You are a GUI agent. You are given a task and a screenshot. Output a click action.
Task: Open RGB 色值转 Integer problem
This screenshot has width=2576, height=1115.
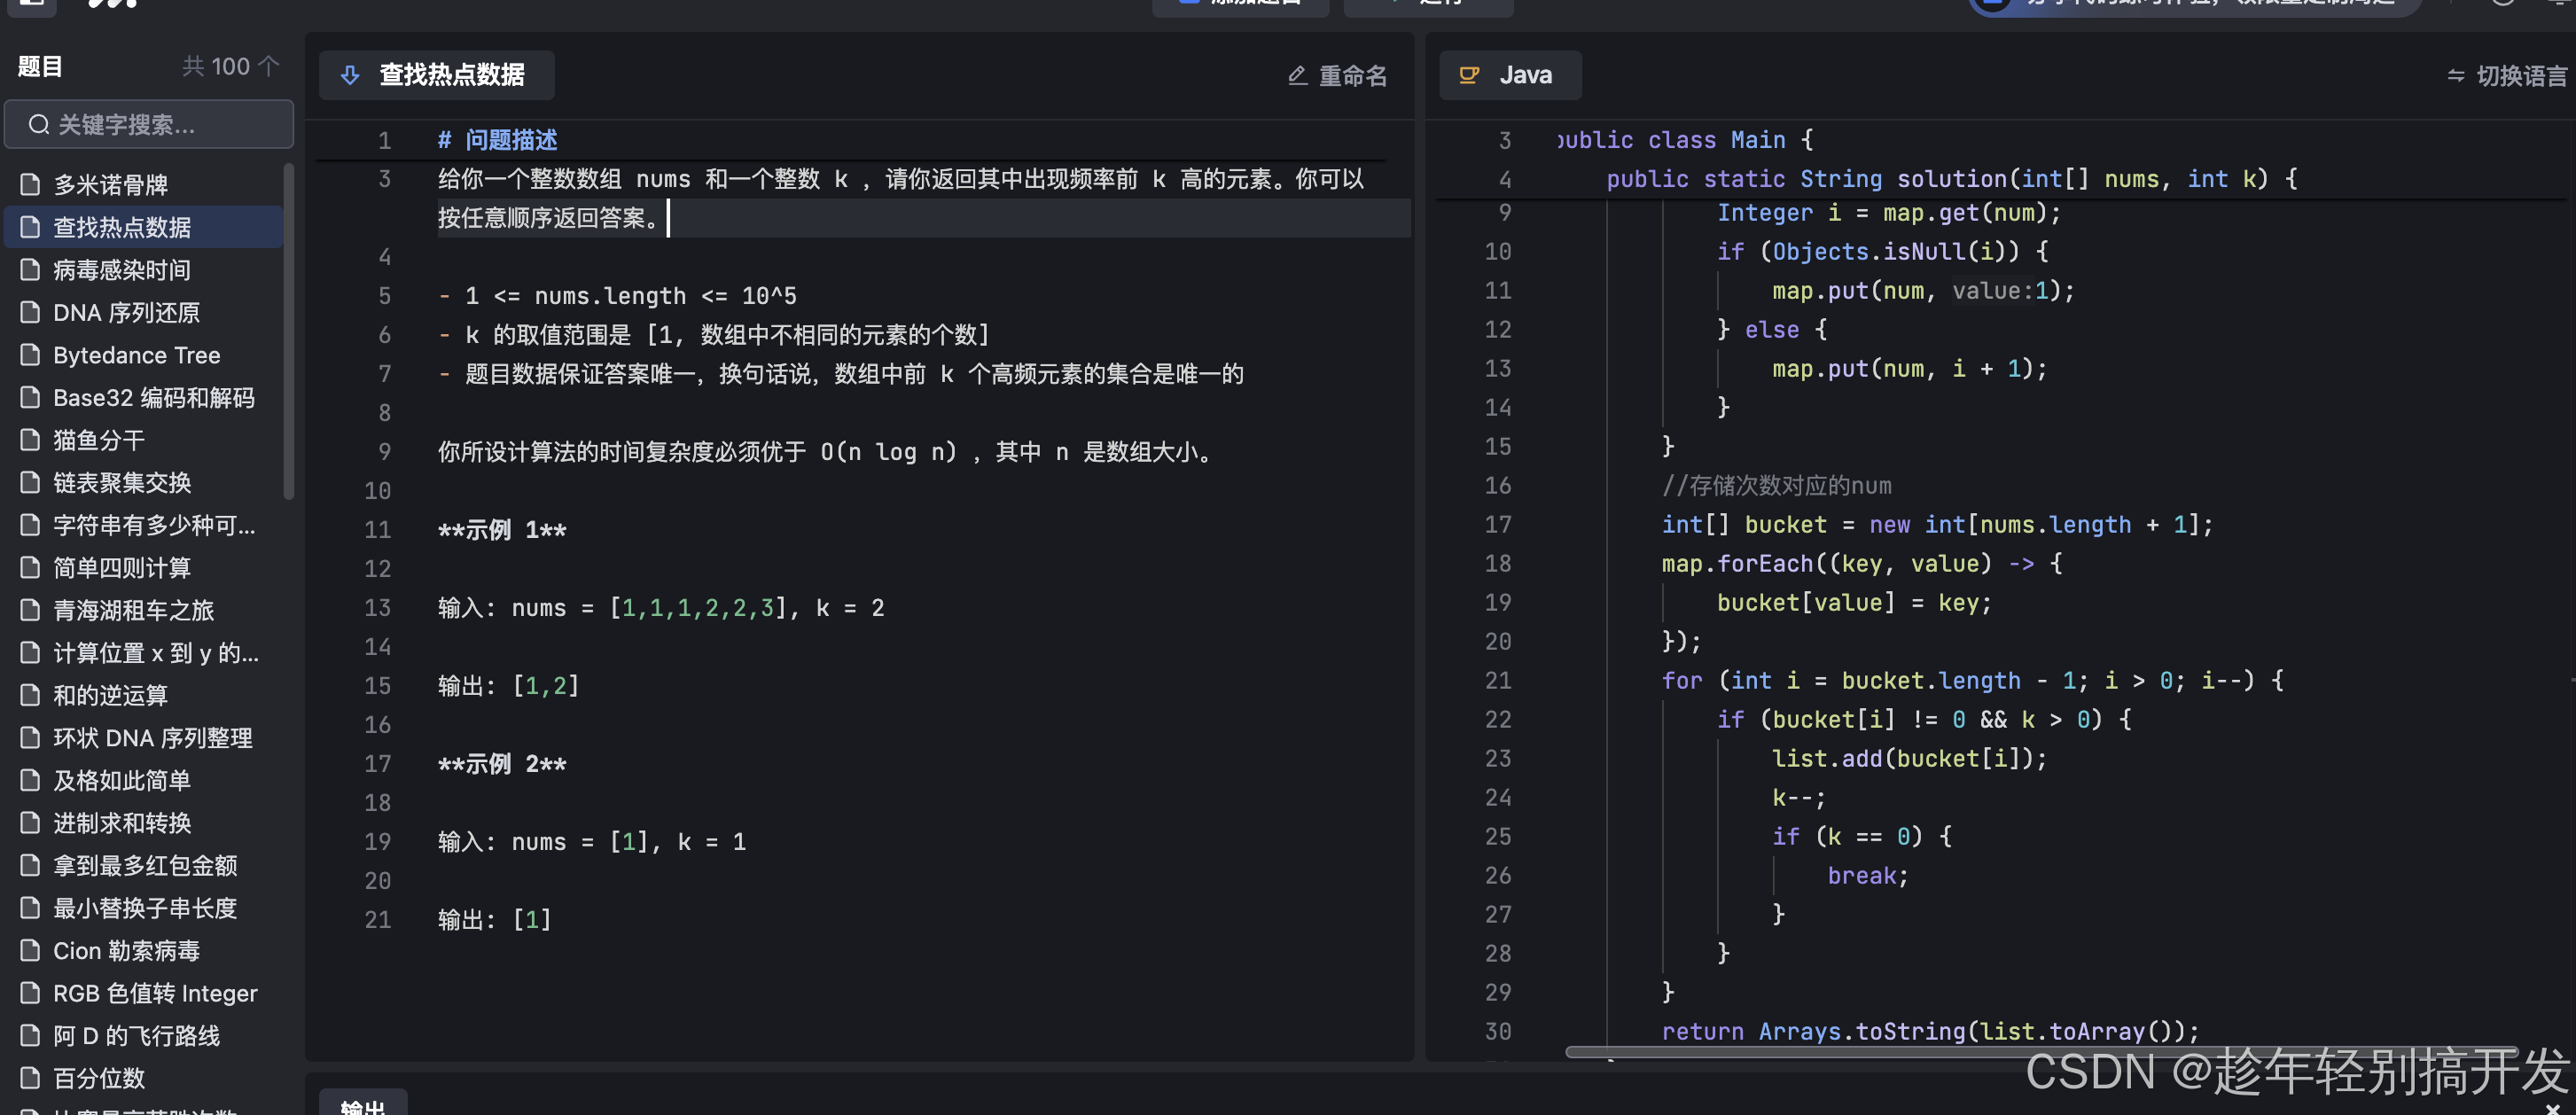155,993
